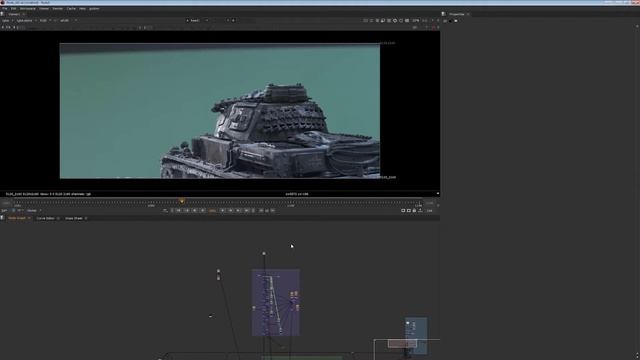This screenshot has width=640, height=360.
Task: Open the Properties pane content menu icon
Action: 444,14
